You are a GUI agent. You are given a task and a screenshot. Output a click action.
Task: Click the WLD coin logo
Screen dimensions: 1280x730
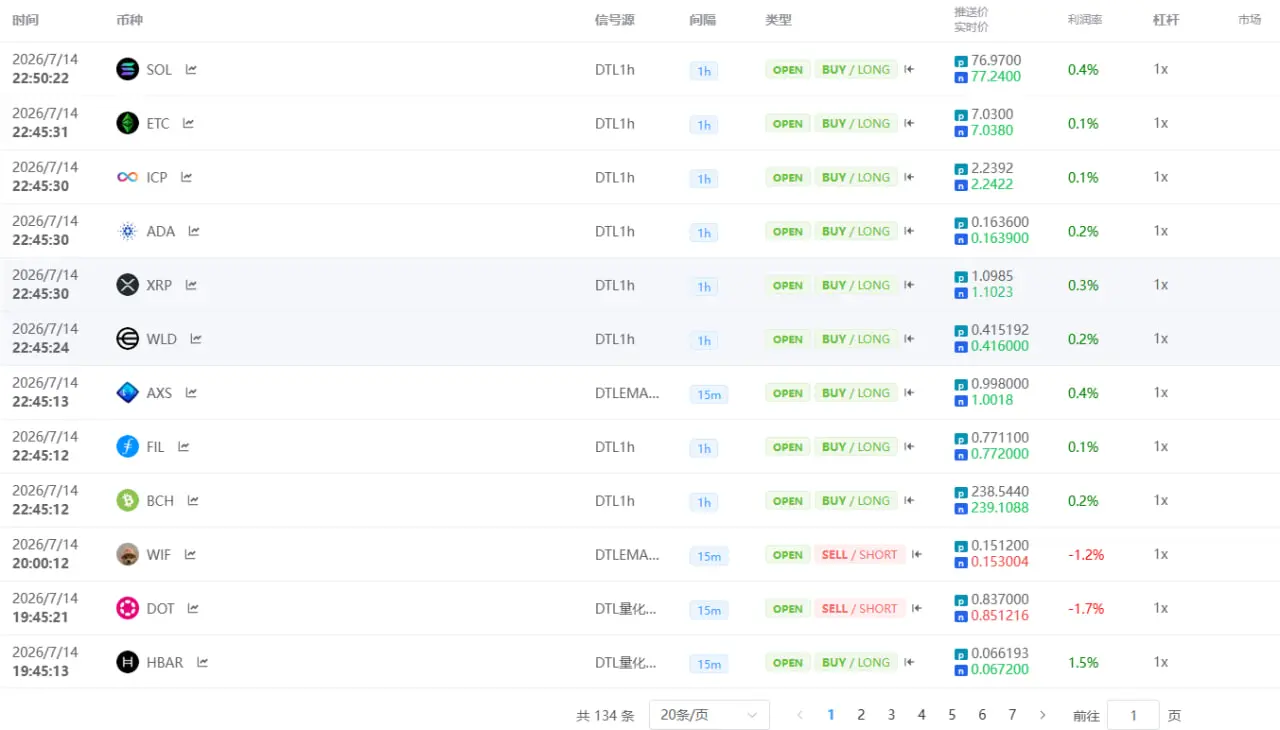(127, 339)
